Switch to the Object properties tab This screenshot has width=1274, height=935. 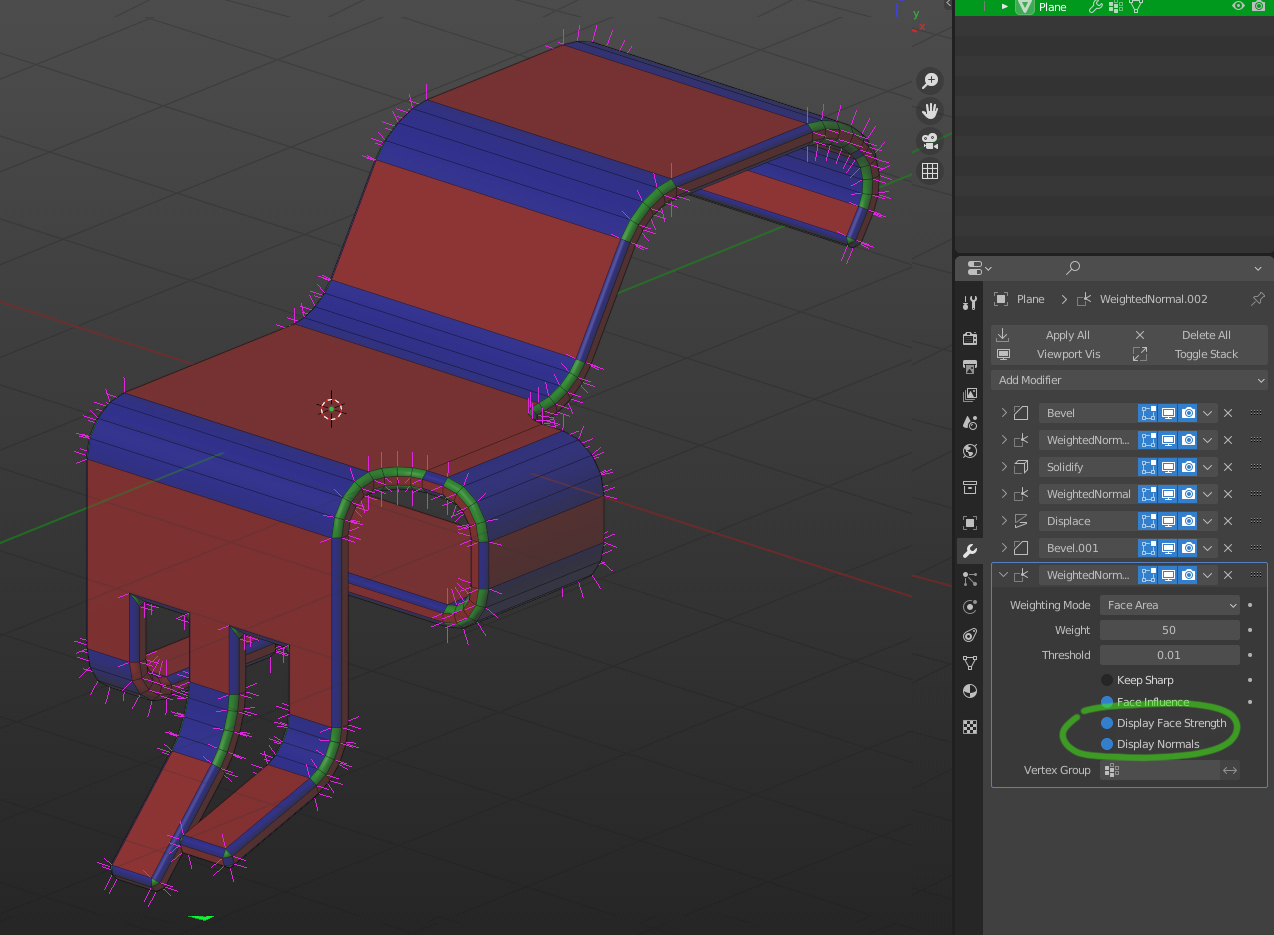(x=969, y=522)
